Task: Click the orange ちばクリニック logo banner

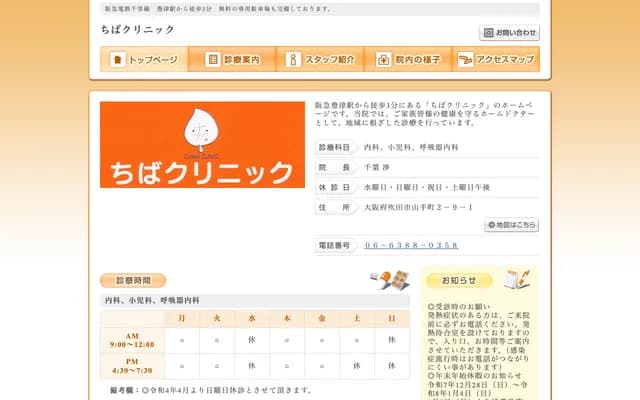Action: 202,144
